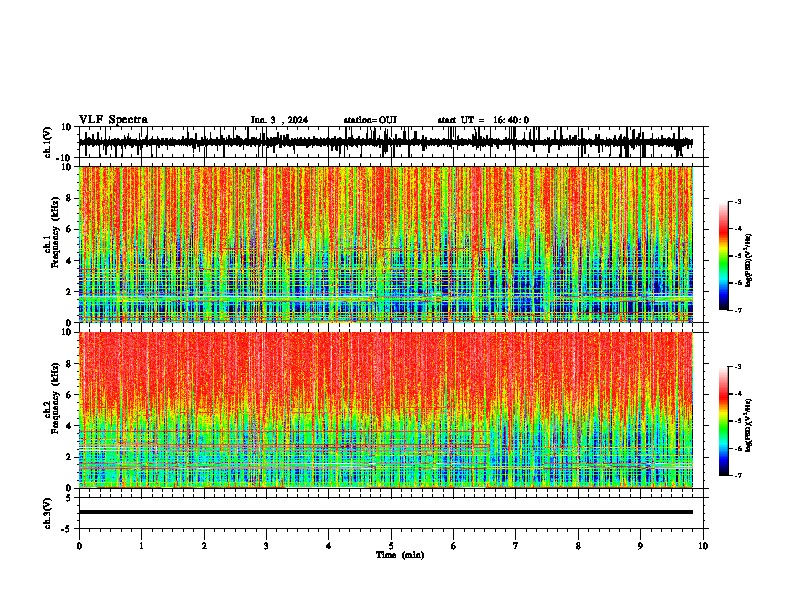Viewport: 792px width, 612px height.
Task: Click time axis tick label "9"
Action: click(640, 546)
